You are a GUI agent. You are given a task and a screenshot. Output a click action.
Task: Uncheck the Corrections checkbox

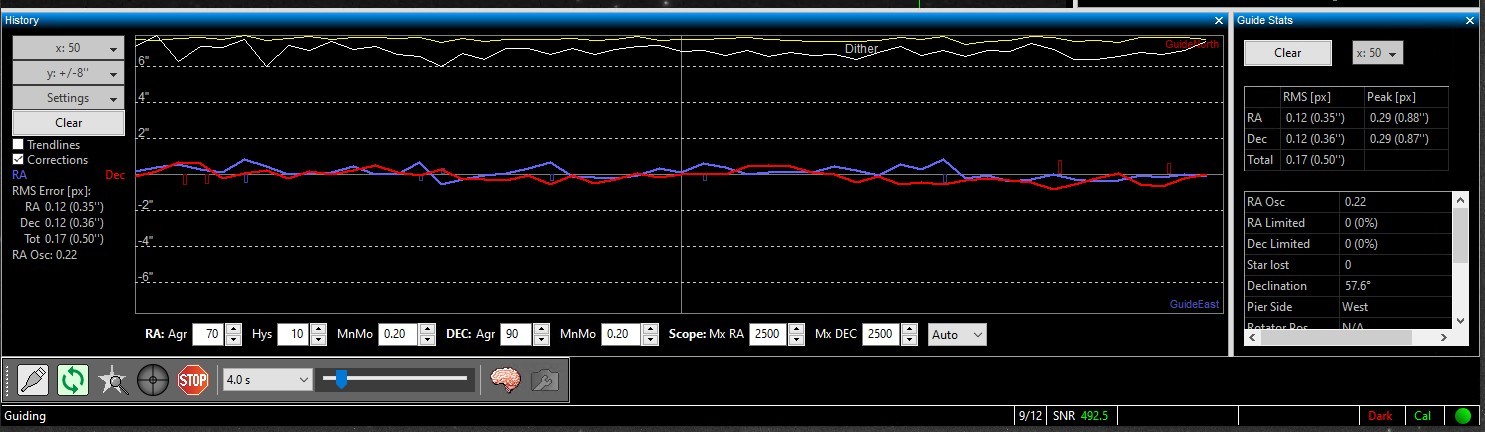coord(18,160)
